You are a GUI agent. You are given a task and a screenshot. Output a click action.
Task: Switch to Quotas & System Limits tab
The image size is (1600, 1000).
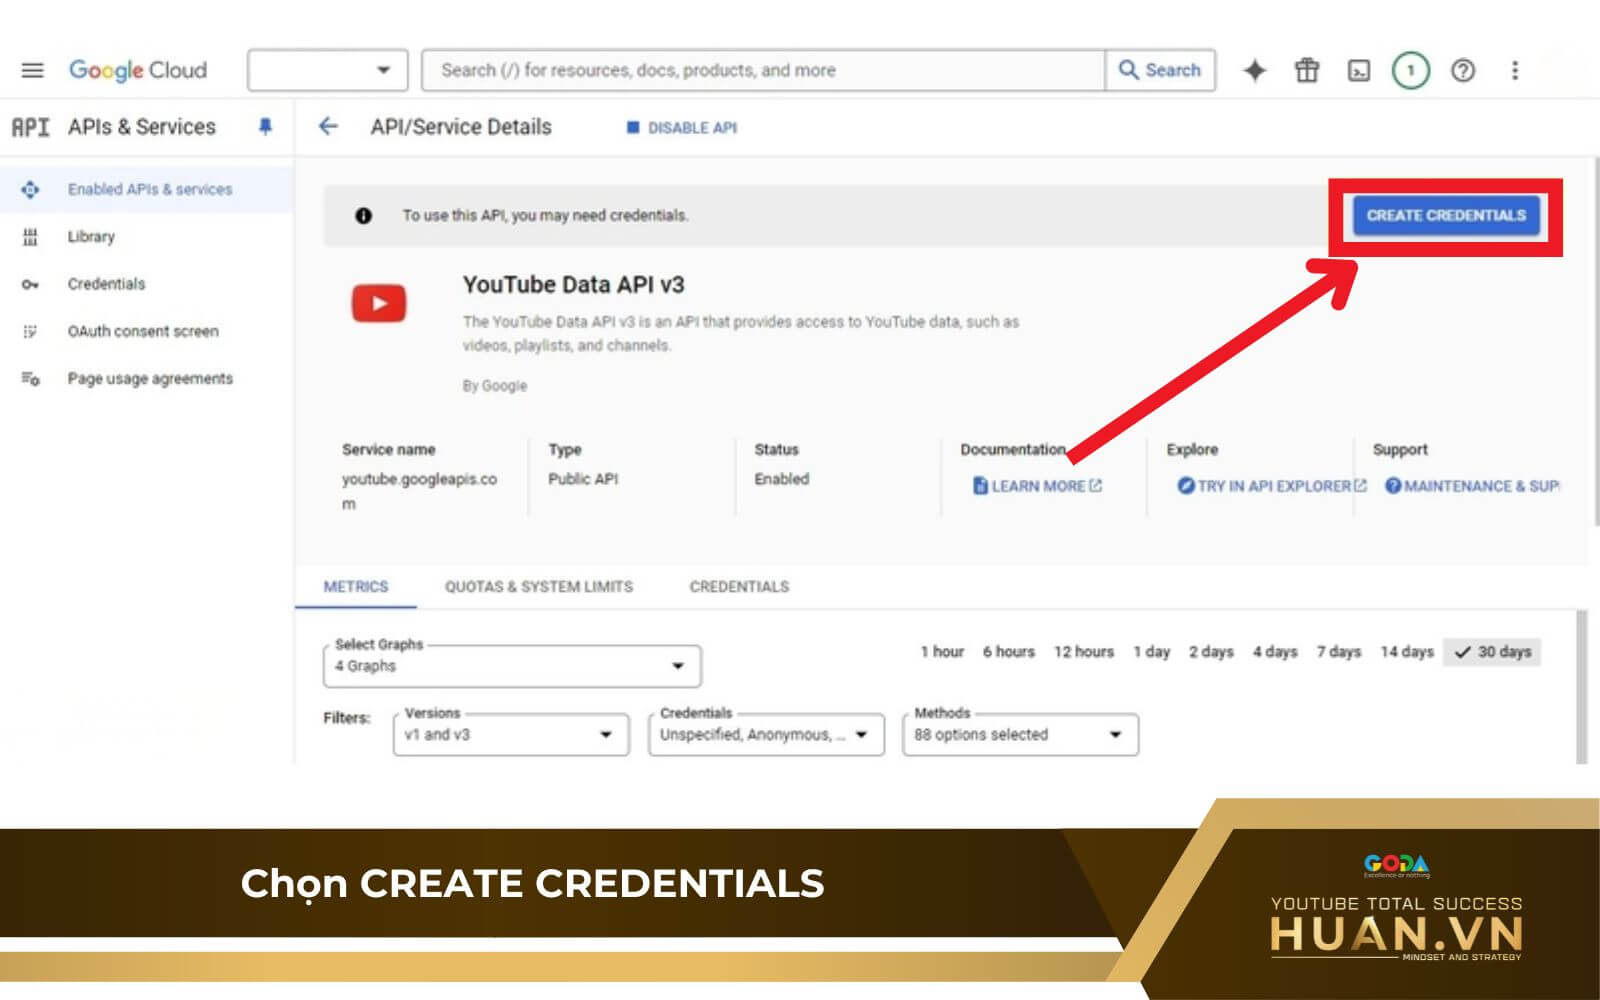point(538,587)
